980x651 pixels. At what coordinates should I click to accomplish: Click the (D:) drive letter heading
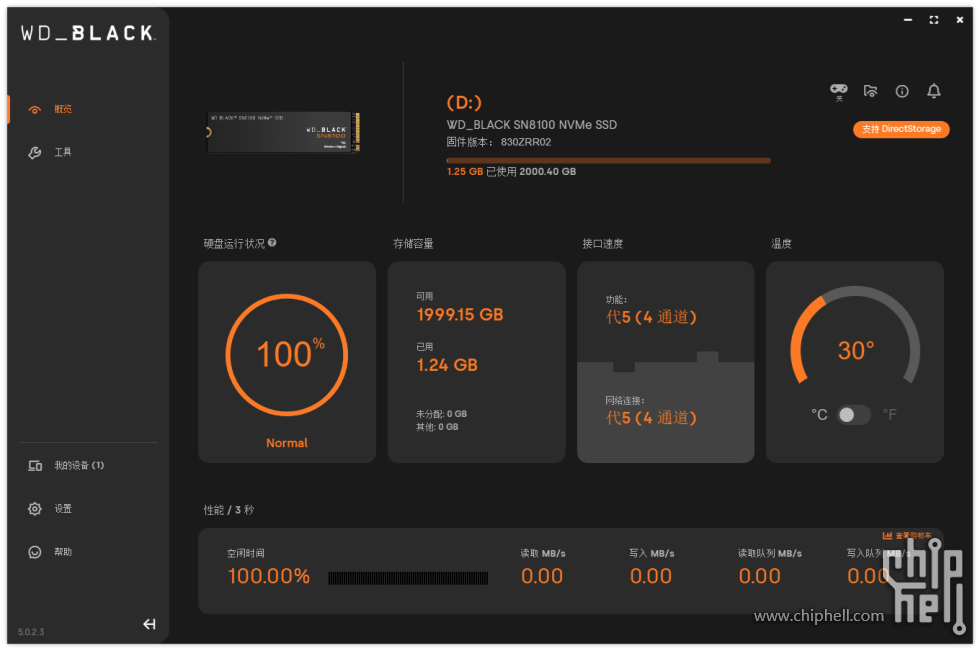point(464,102)
